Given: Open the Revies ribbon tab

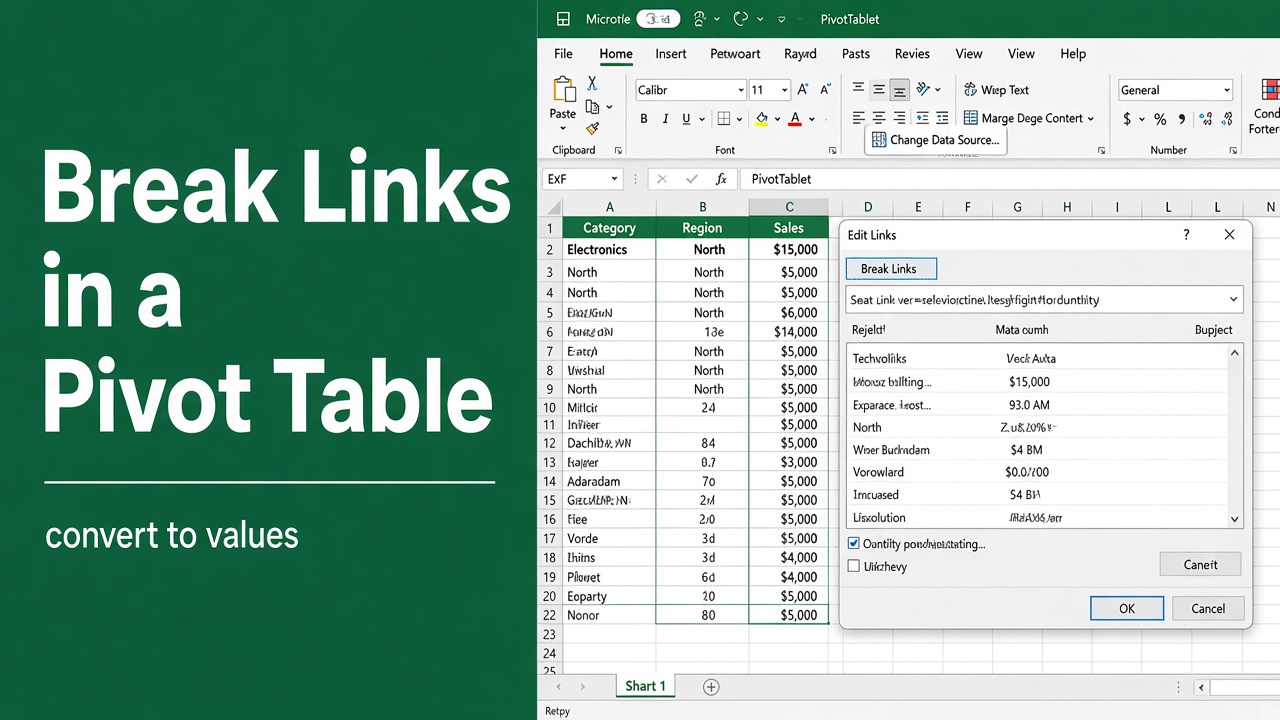Looking at the screenshot, I should coord(912,54).
